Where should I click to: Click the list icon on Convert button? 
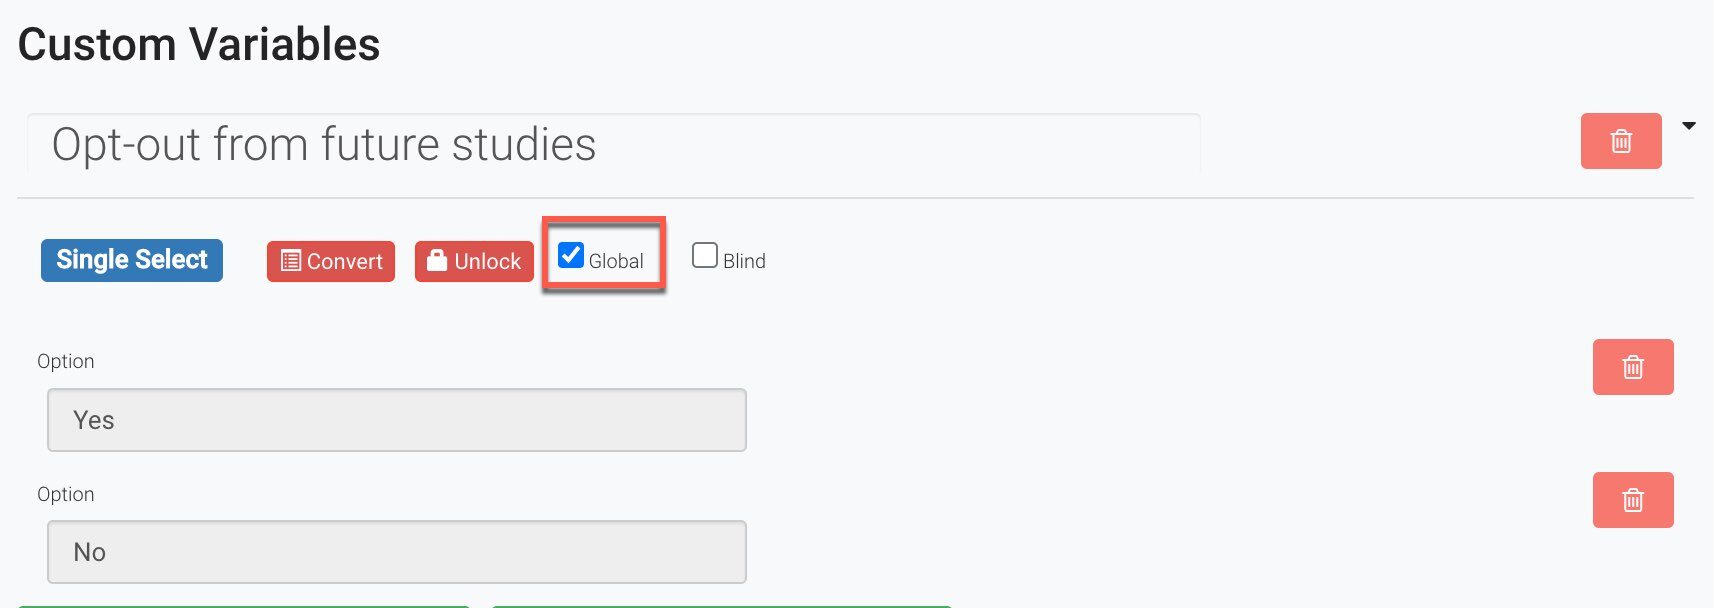(x=291, y=261)
